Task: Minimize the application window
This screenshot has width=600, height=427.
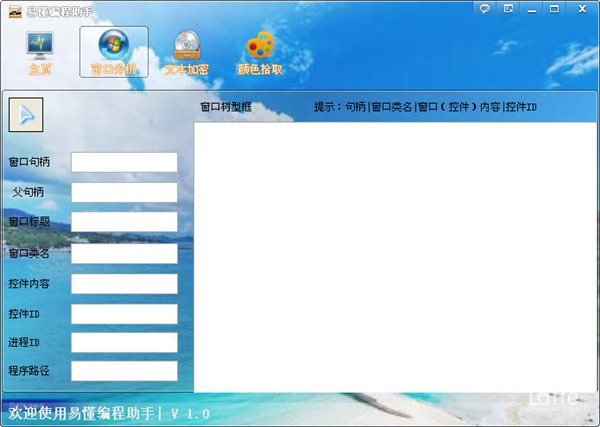Action: tap(532, 9)
